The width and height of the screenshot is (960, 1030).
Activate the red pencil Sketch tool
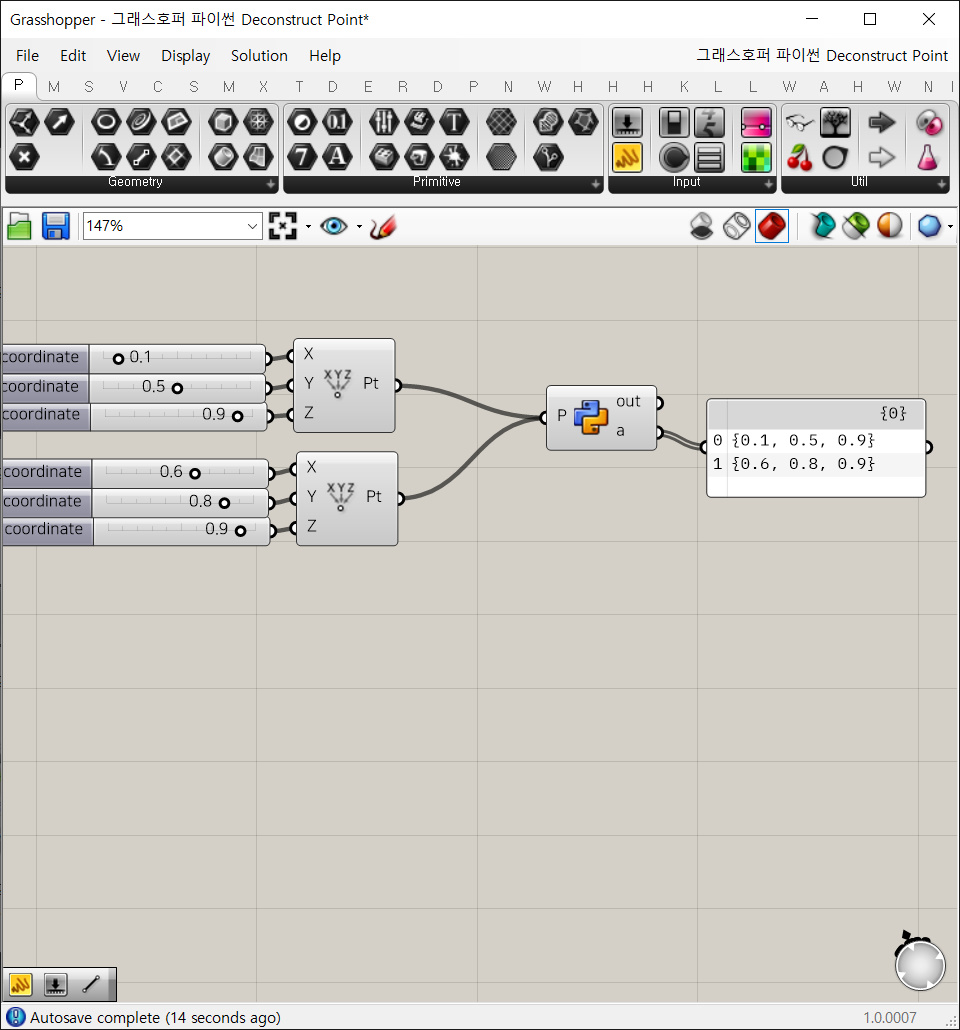pos(382,227)
